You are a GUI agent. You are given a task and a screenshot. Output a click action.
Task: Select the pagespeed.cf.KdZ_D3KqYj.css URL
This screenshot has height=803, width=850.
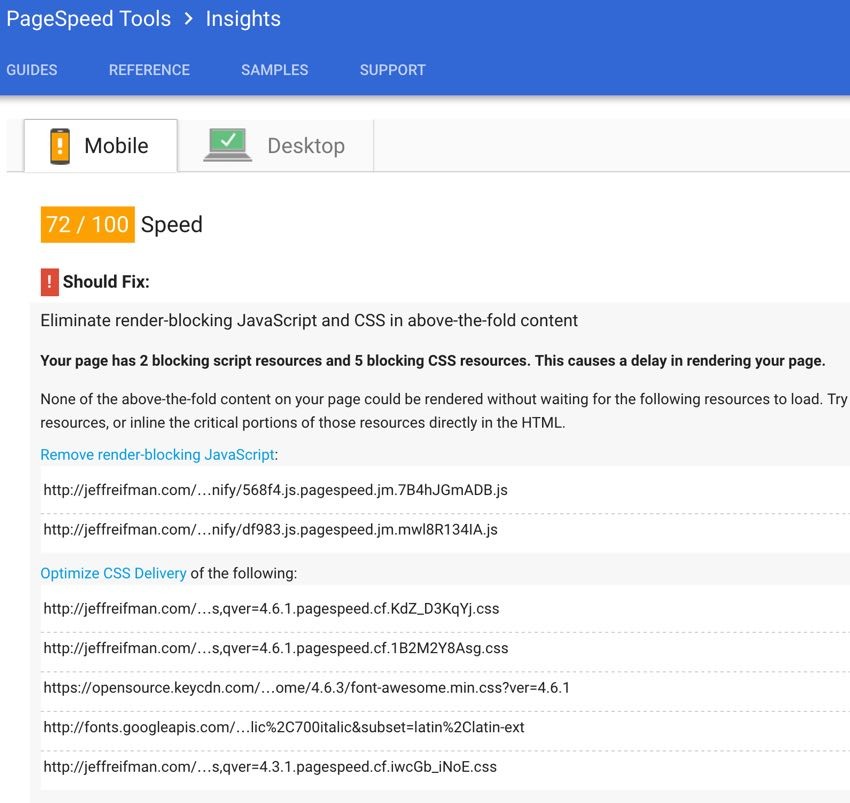pyautogui.click(x=271, y=609)
